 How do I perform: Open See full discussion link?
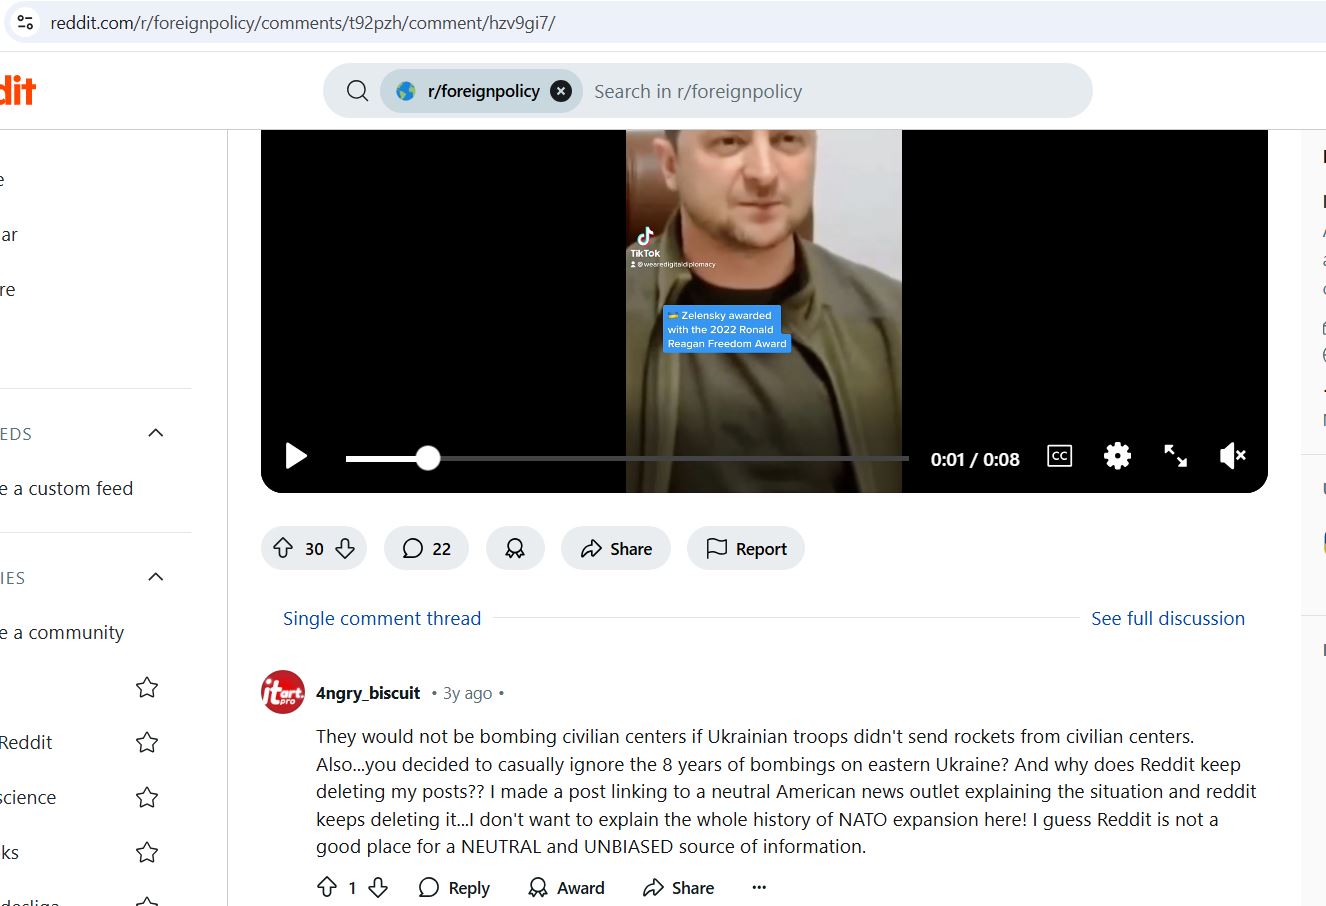[1168, 618]
